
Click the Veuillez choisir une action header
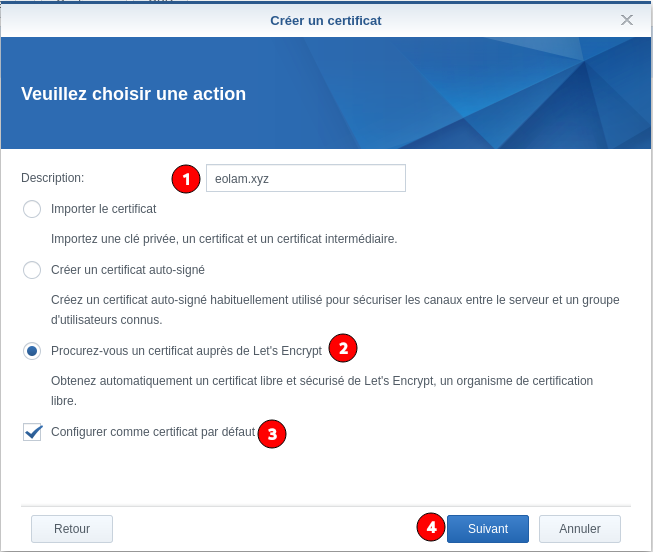(x=133, y=94)
